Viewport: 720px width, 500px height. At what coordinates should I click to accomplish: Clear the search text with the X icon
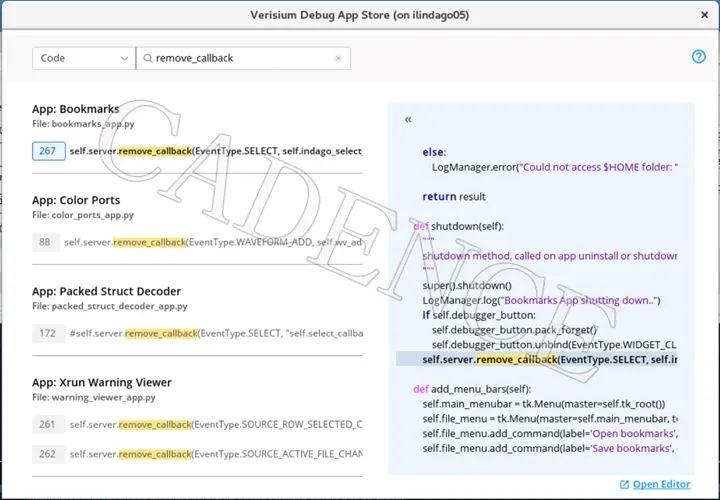pyautogui.click(x=338, y=58)
